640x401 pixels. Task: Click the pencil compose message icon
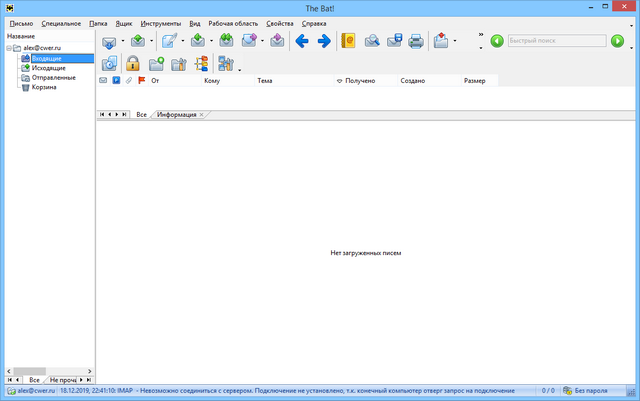169,41
